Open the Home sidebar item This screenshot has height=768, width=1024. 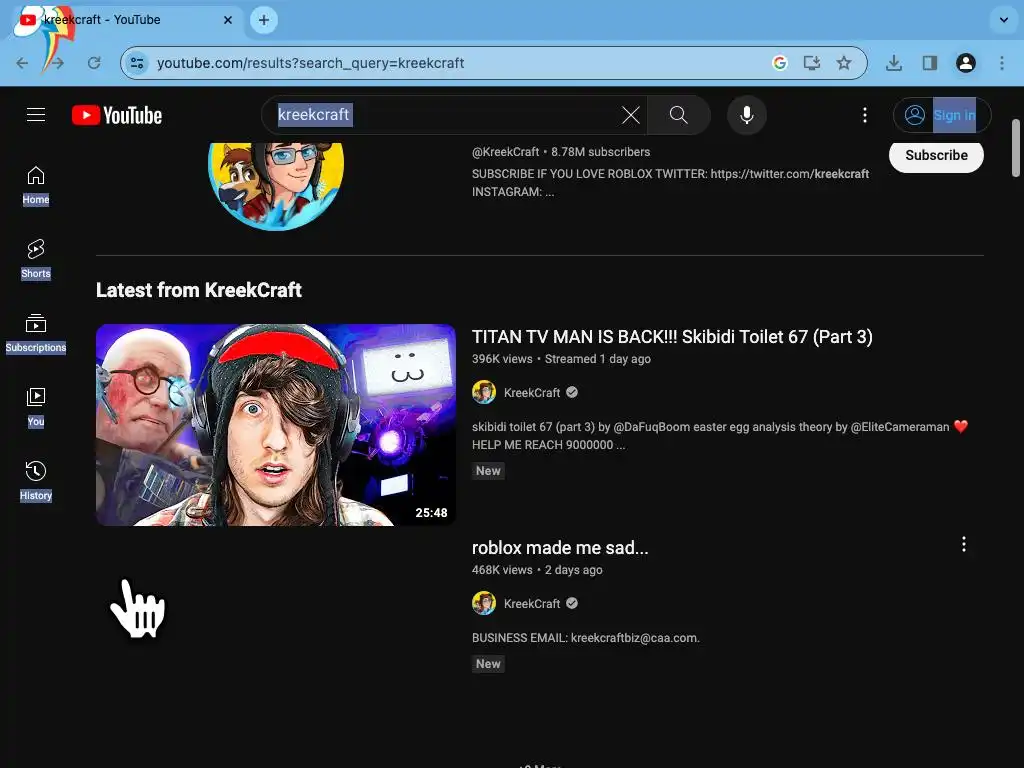[36, 185]
